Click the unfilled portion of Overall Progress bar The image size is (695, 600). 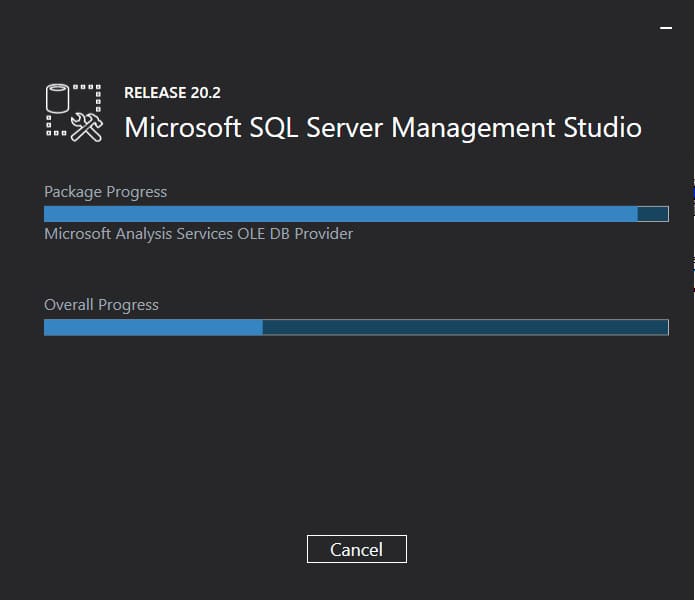[x=465, y=327]
